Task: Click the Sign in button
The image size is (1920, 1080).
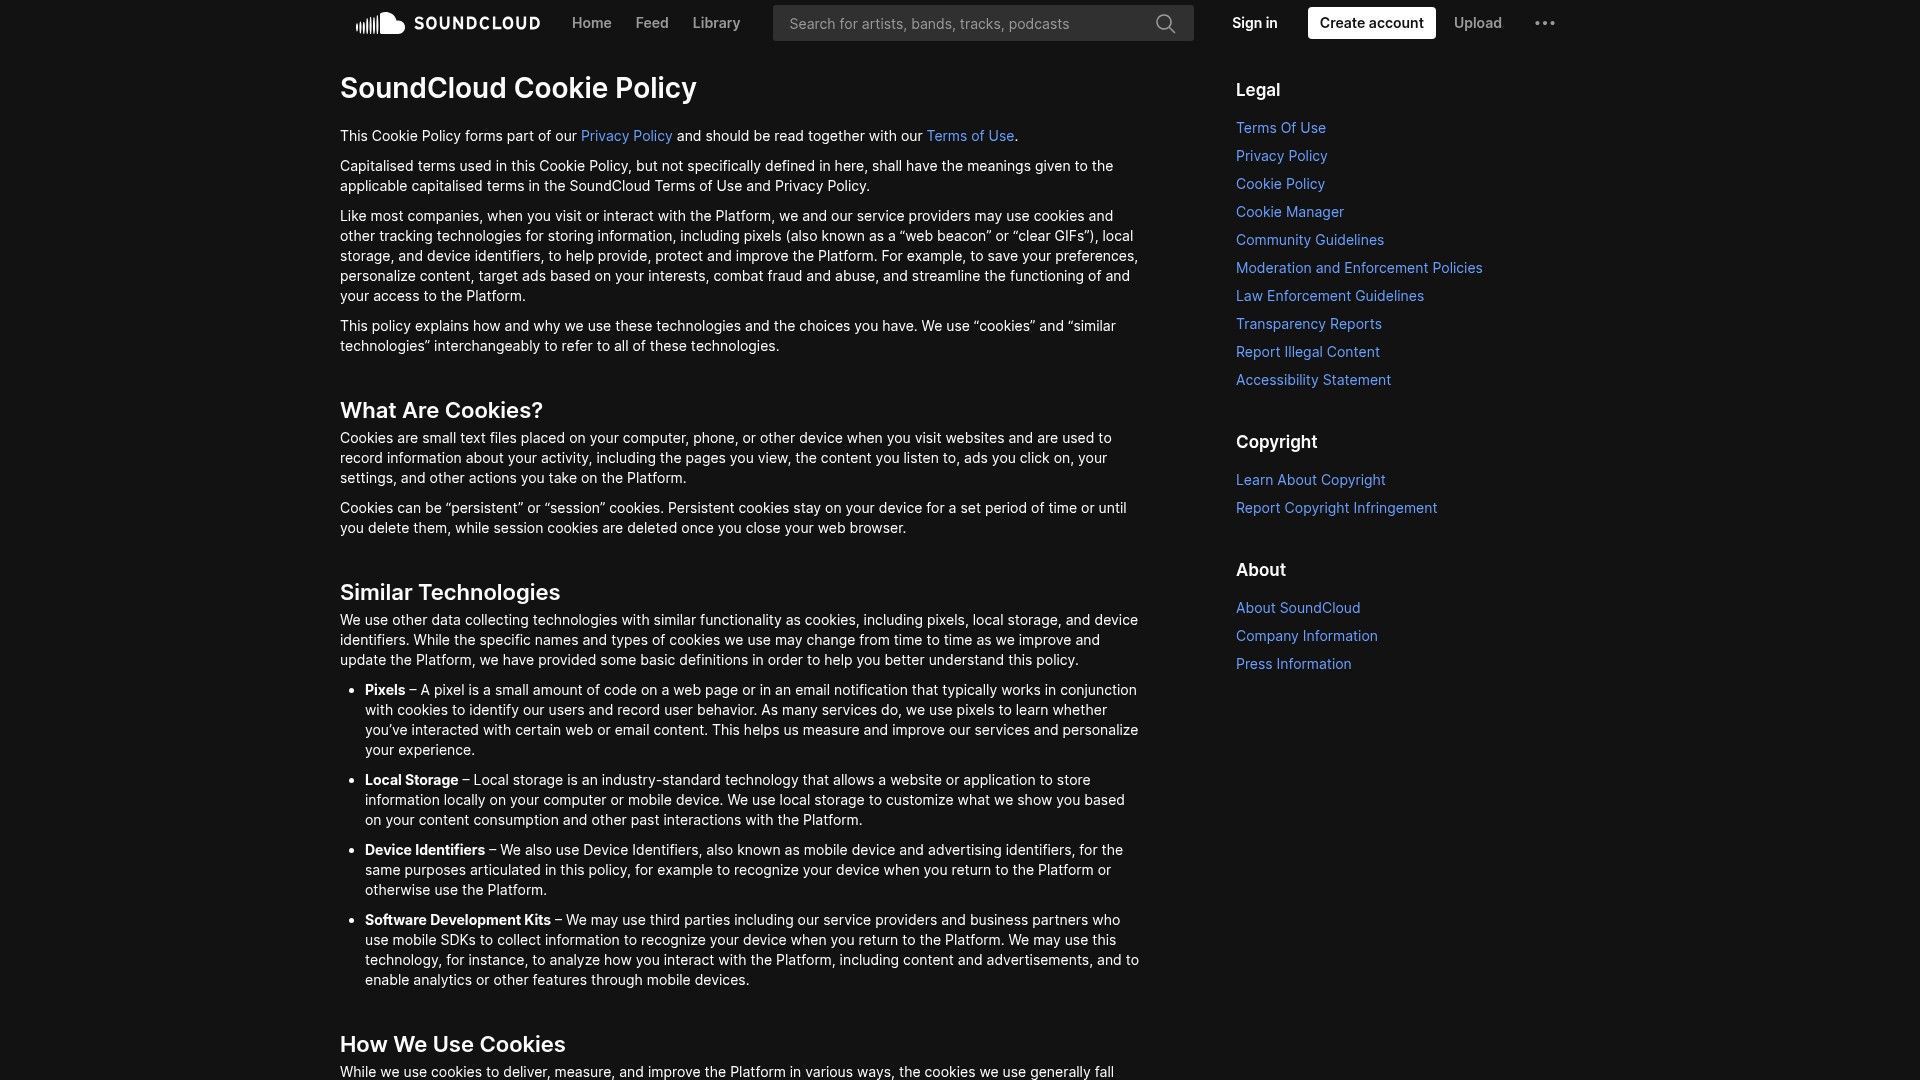Action: click(x=1255, y=23)
